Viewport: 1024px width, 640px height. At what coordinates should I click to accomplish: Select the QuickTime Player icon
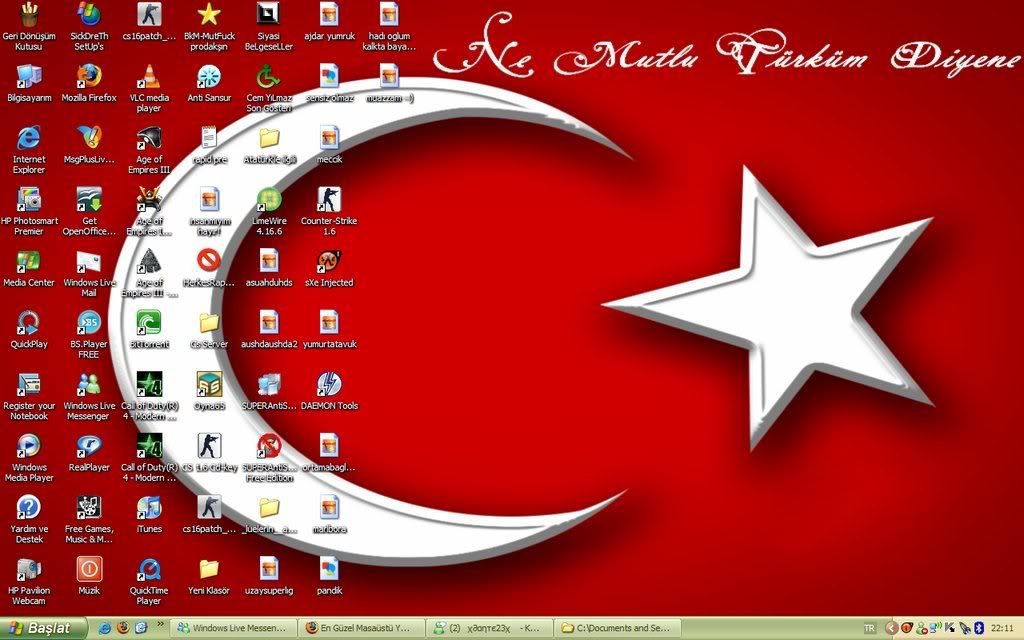[149, 570]
